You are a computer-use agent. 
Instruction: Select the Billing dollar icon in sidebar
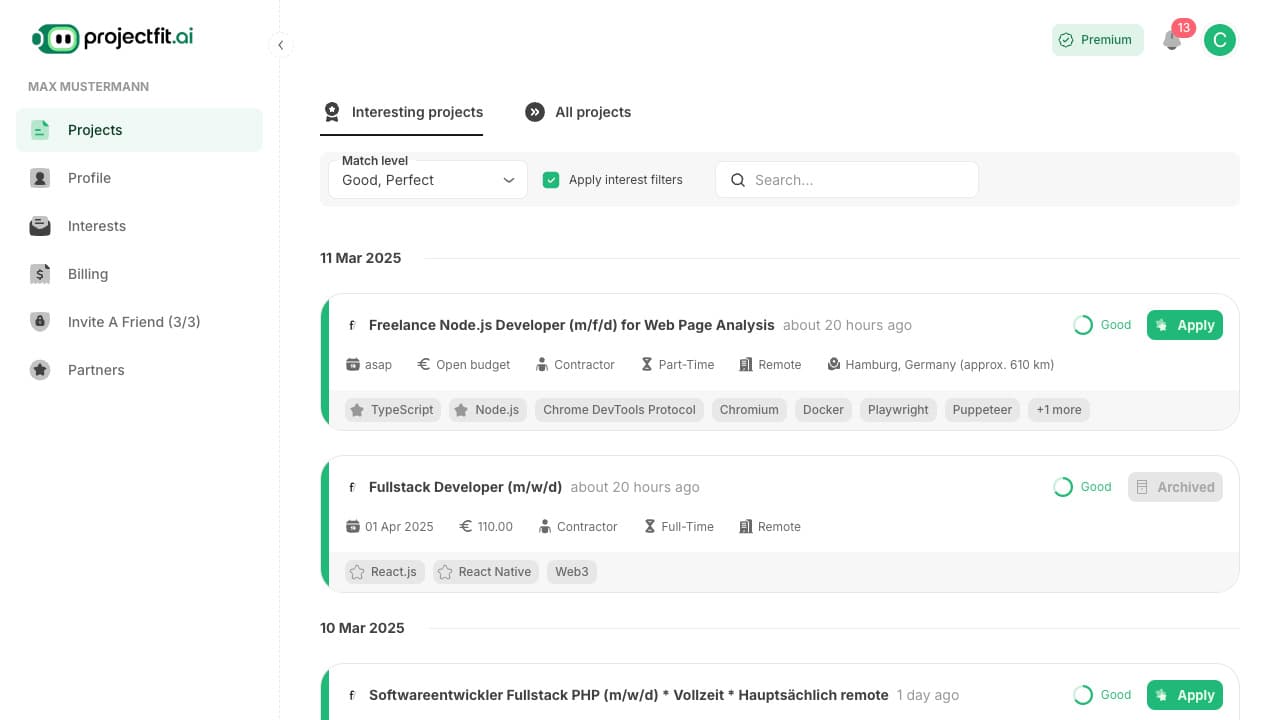coord(40,274)
